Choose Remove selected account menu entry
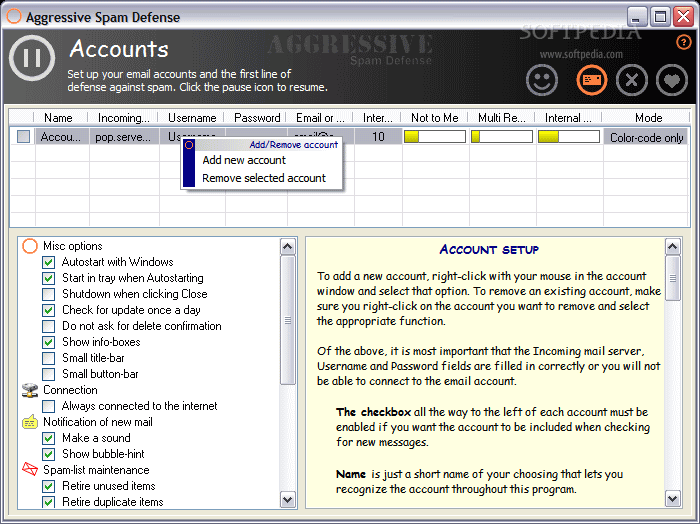 pyautogui.click(x=264, y=178)
